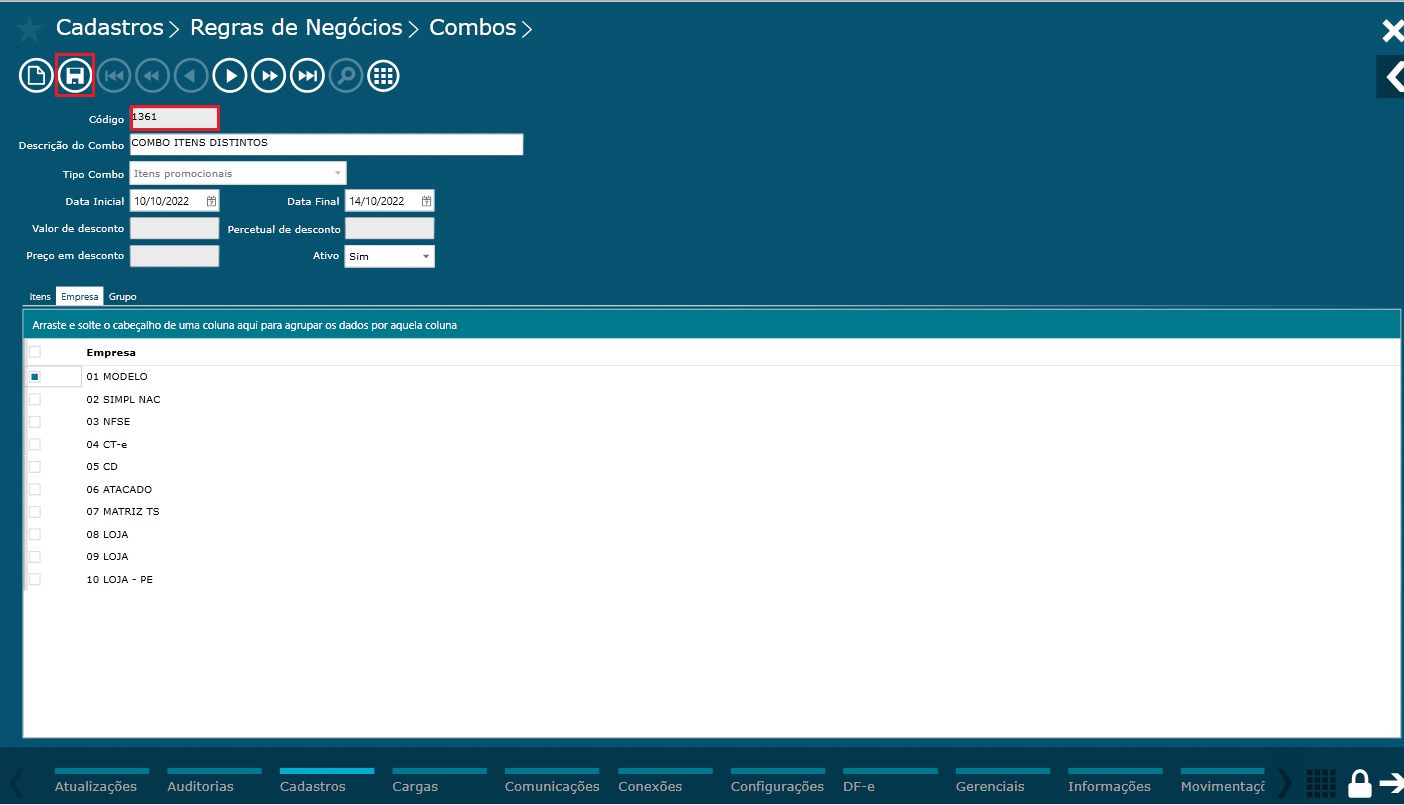Collapse the side panel chevron

pyautogui.click(x=1391, y=76)
